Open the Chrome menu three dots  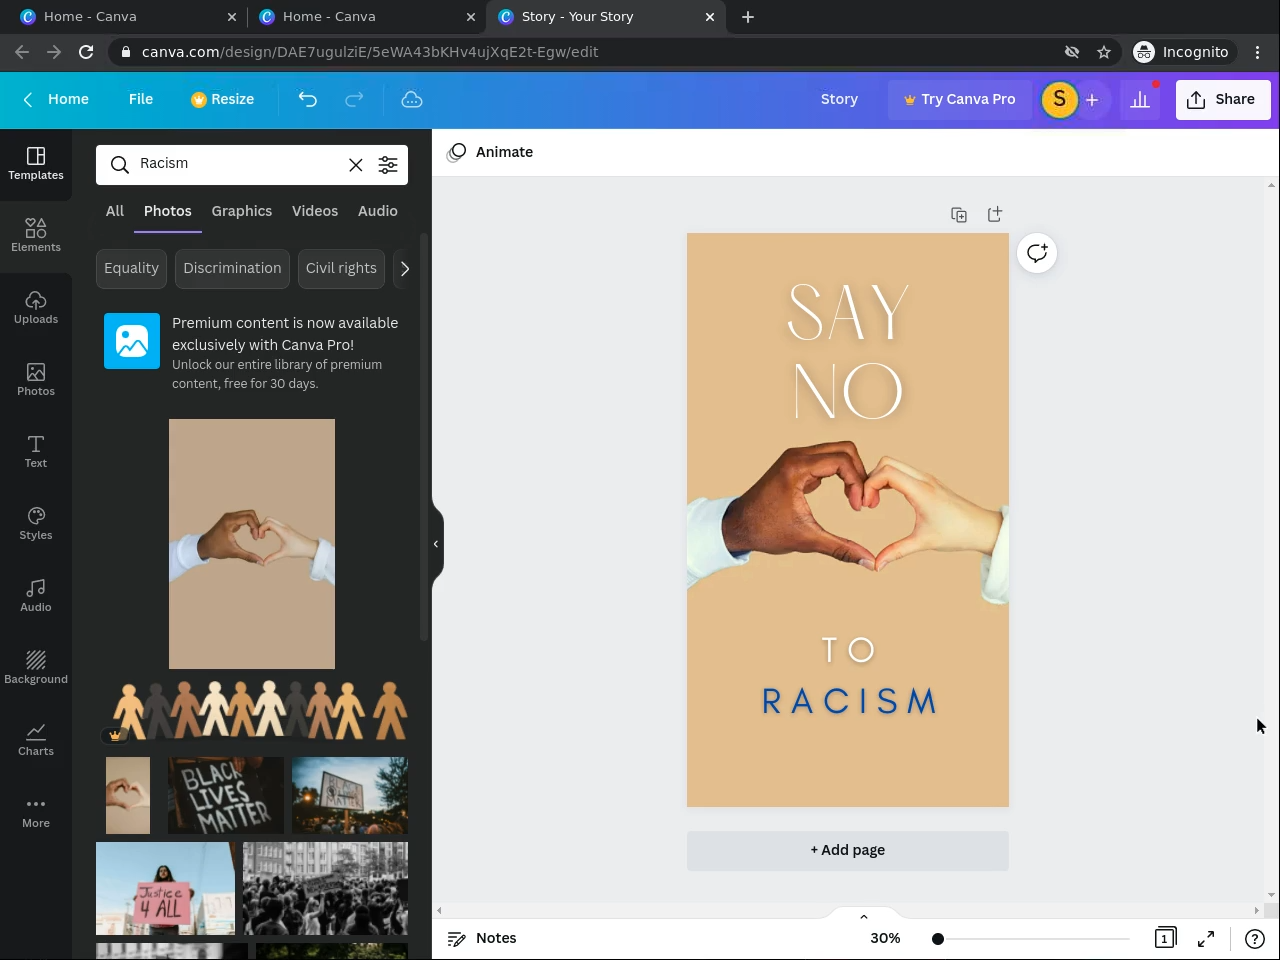[1258, 52]
